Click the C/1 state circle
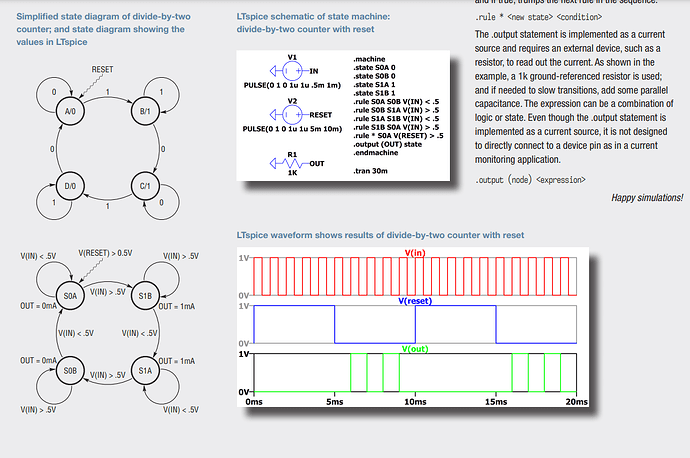 pos(144,186)
